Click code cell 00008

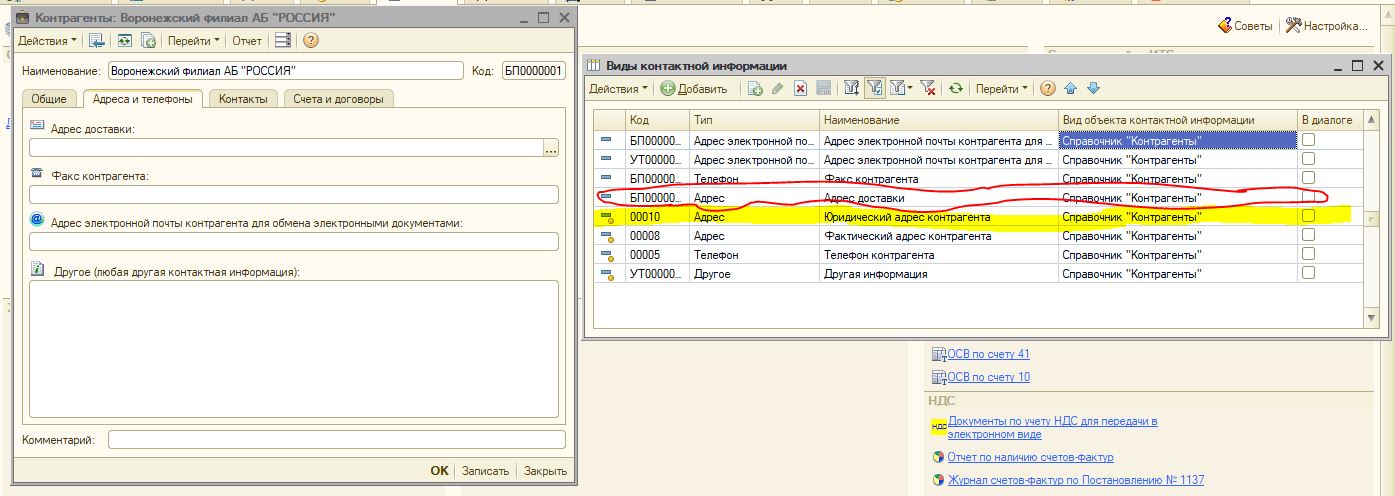tap(657, 236)
